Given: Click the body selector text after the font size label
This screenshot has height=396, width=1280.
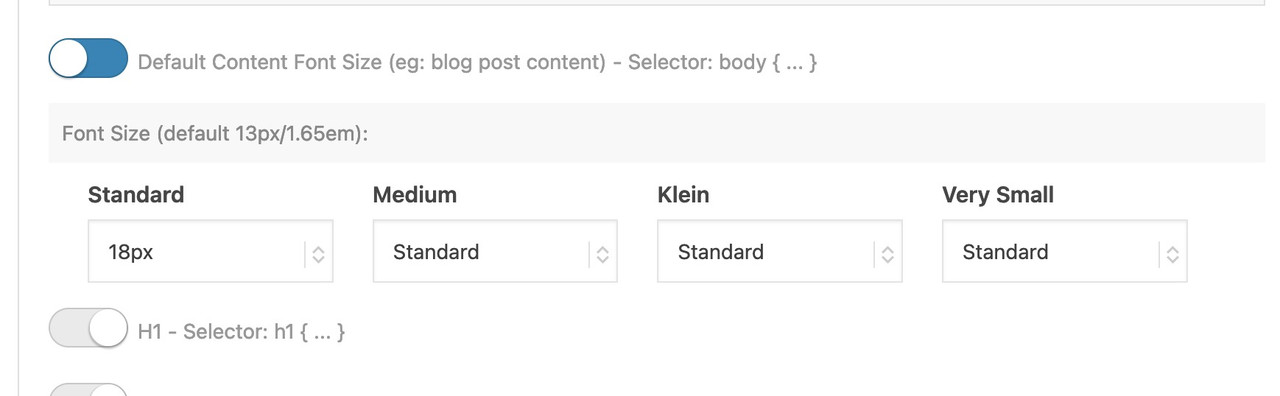Looking at the screenshot, I should coord(723,62).
